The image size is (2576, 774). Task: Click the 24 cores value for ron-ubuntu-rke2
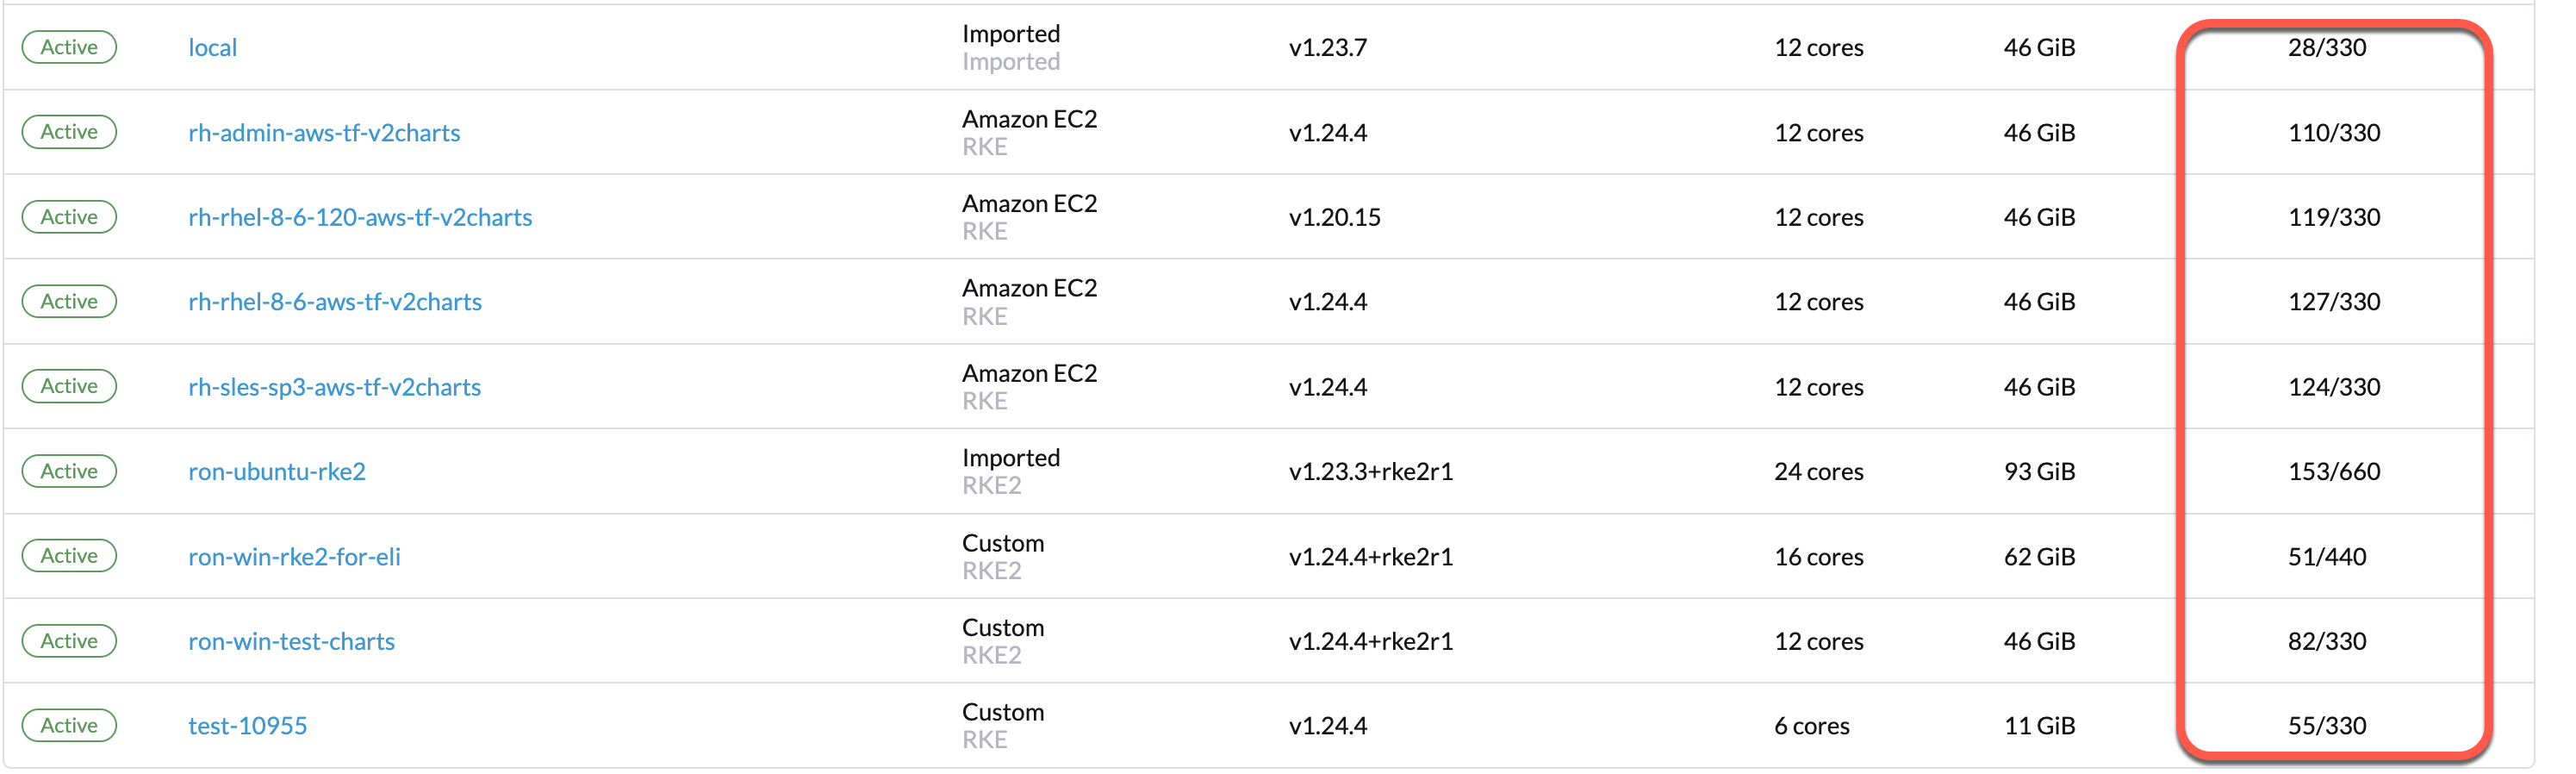tap(1819, 471)
